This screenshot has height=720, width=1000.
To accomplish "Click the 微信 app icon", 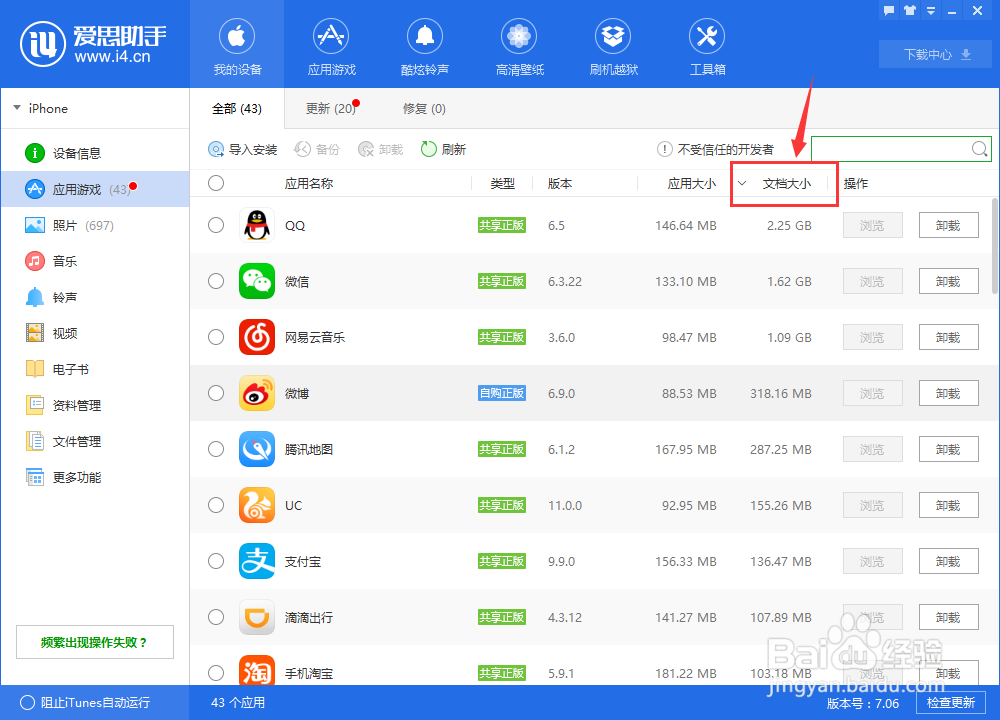I will tap(256, 281).
